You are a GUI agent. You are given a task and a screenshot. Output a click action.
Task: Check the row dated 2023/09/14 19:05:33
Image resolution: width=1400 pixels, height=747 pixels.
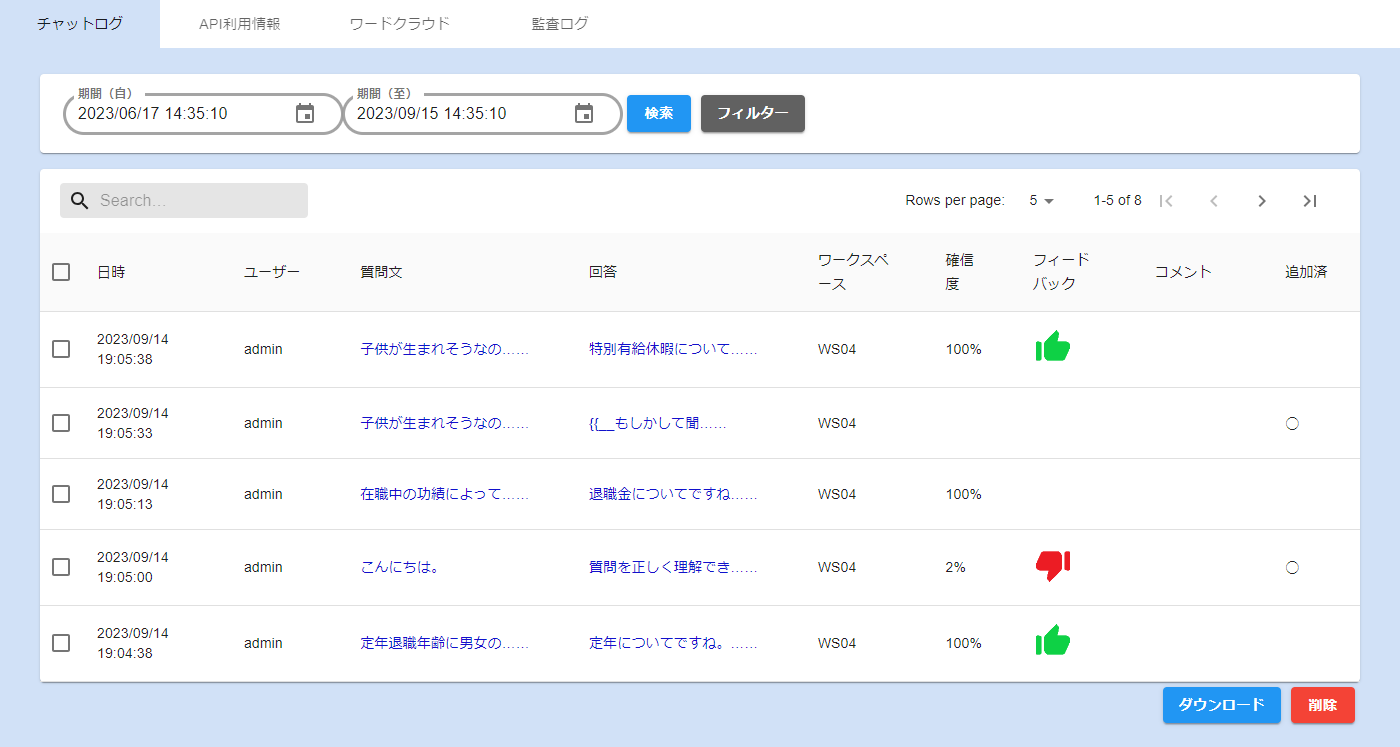(61, 423)
